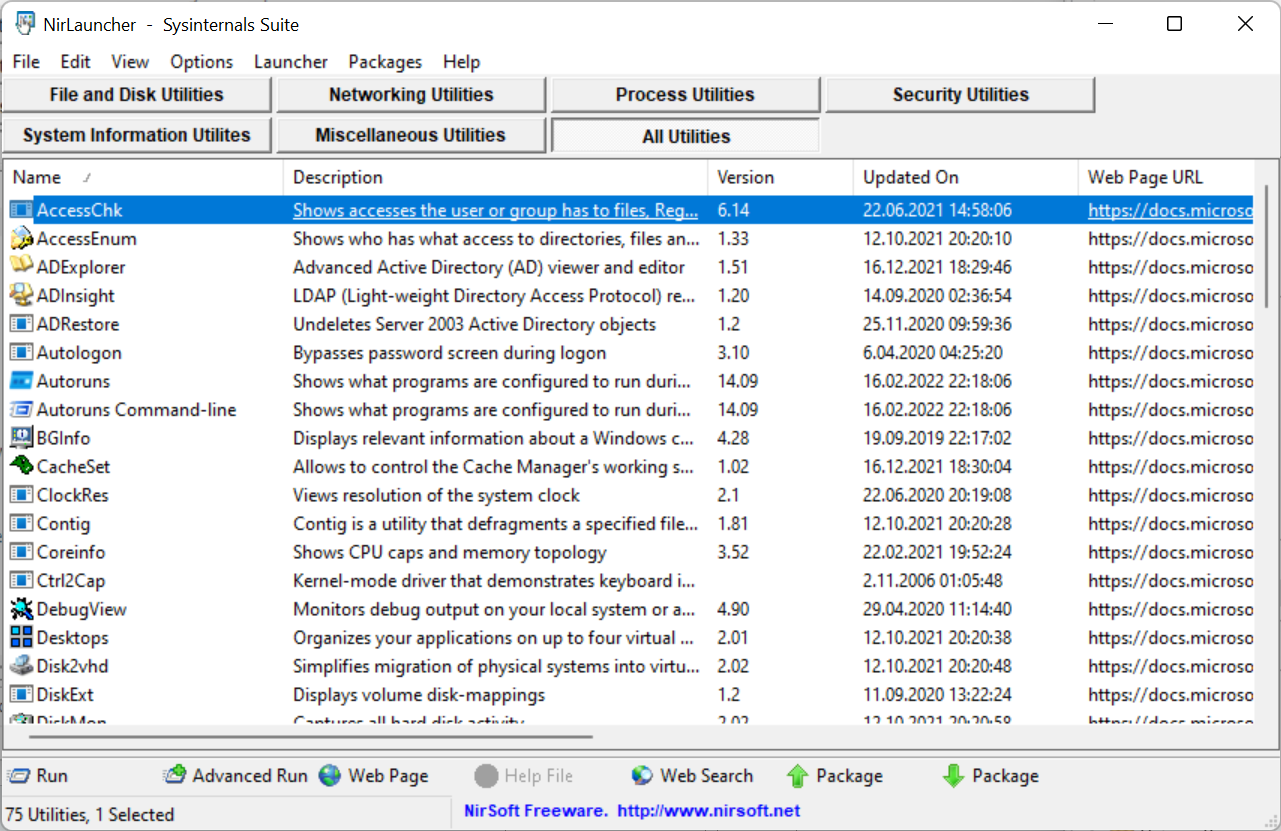Click 'Displays volume disk-mappings' description

(419, 695)
